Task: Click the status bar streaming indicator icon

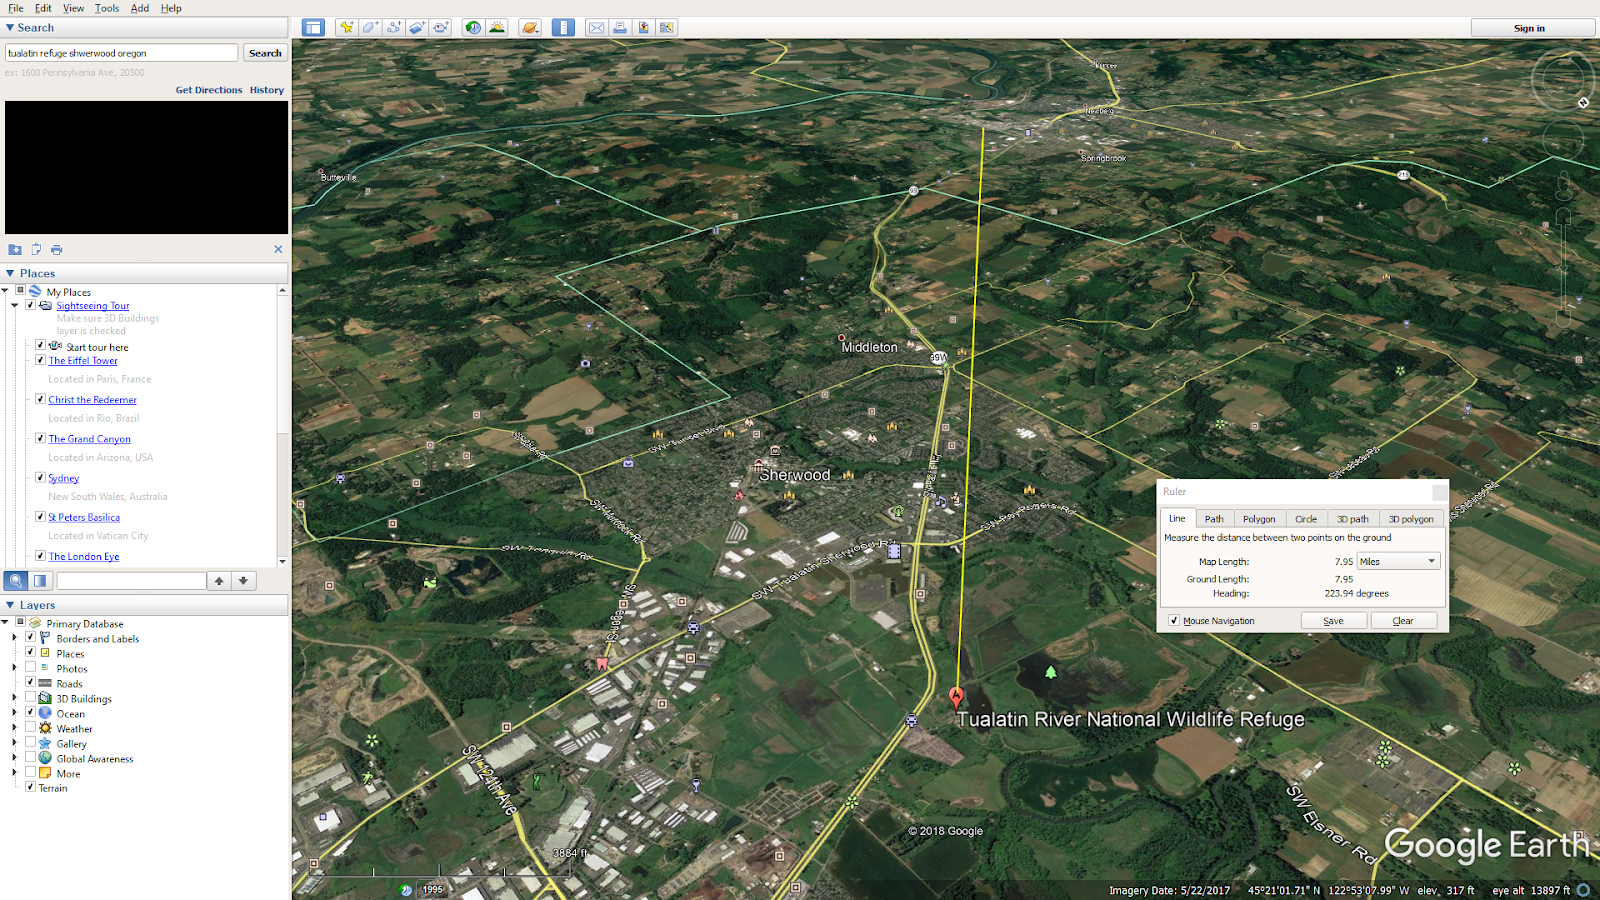Action: pyautogui.click(x=1584, y=890)
